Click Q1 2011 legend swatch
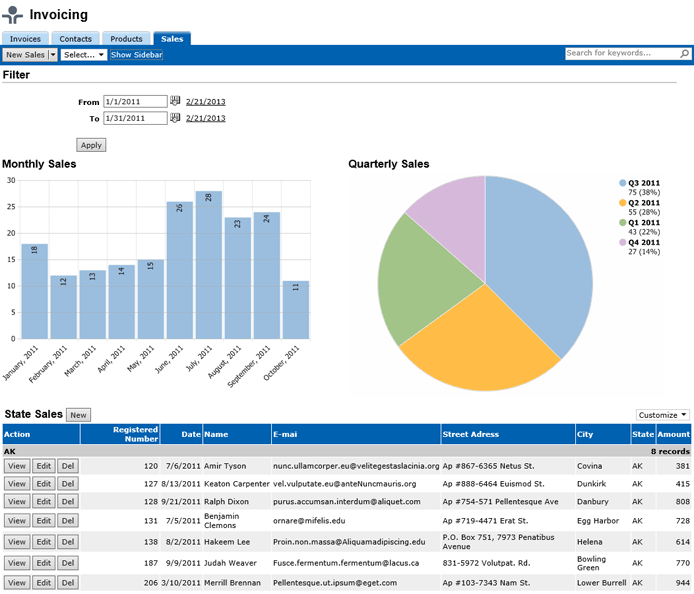This screenshot has width=694, height=594. (x=622, y=222)
